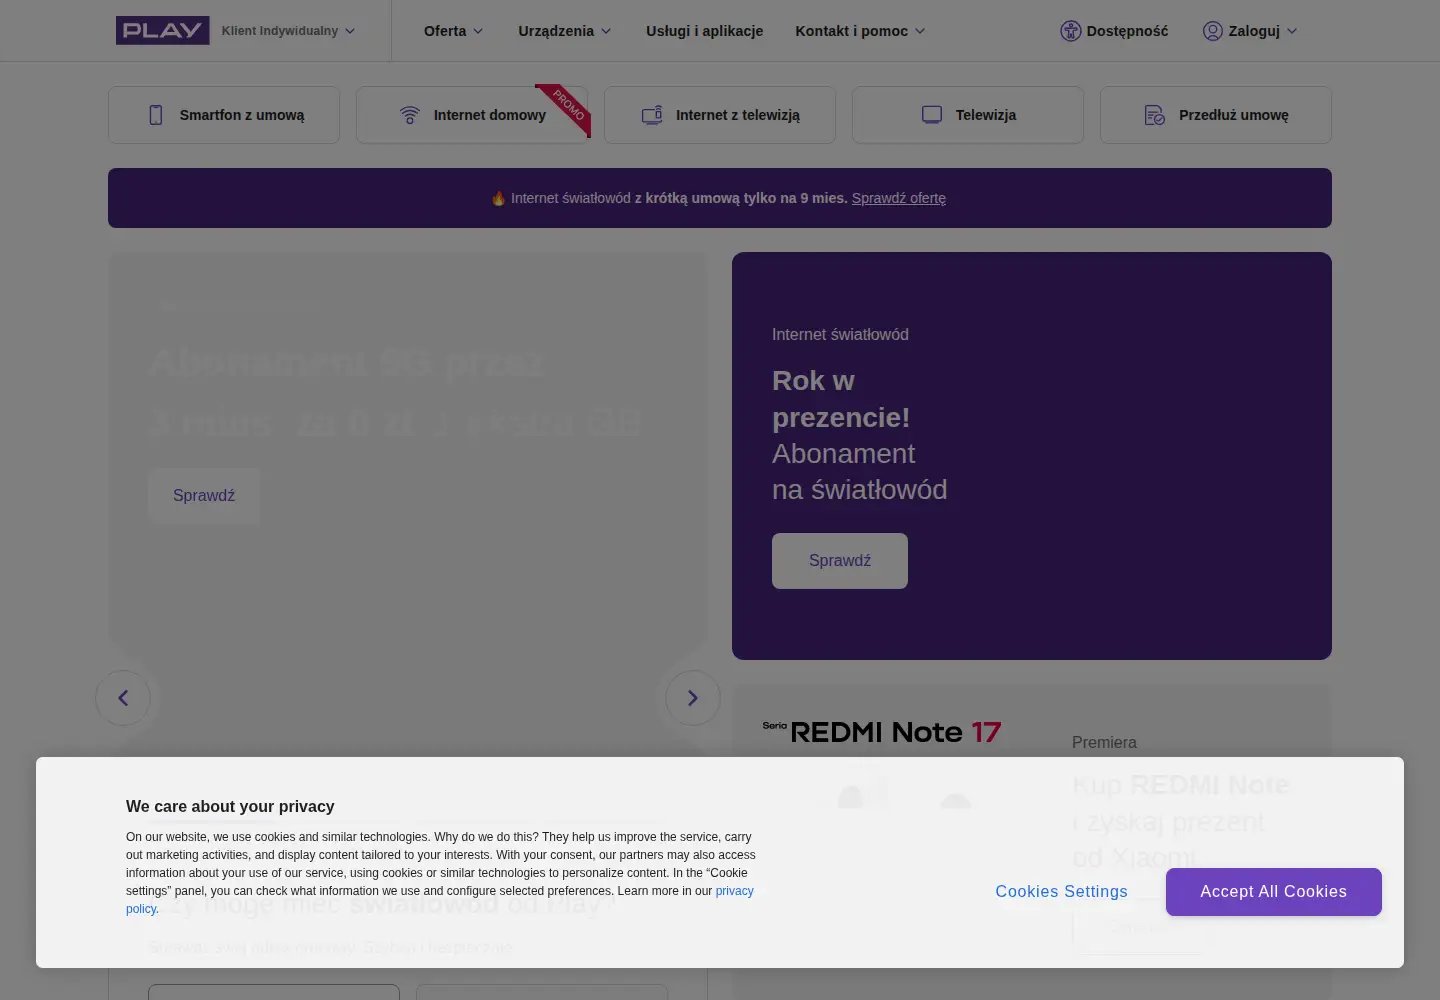The height and width of the screenshot is (1000, 1440).
Task: Click the document icon in Przedłuż umowę
Action: coord(1155,115)
